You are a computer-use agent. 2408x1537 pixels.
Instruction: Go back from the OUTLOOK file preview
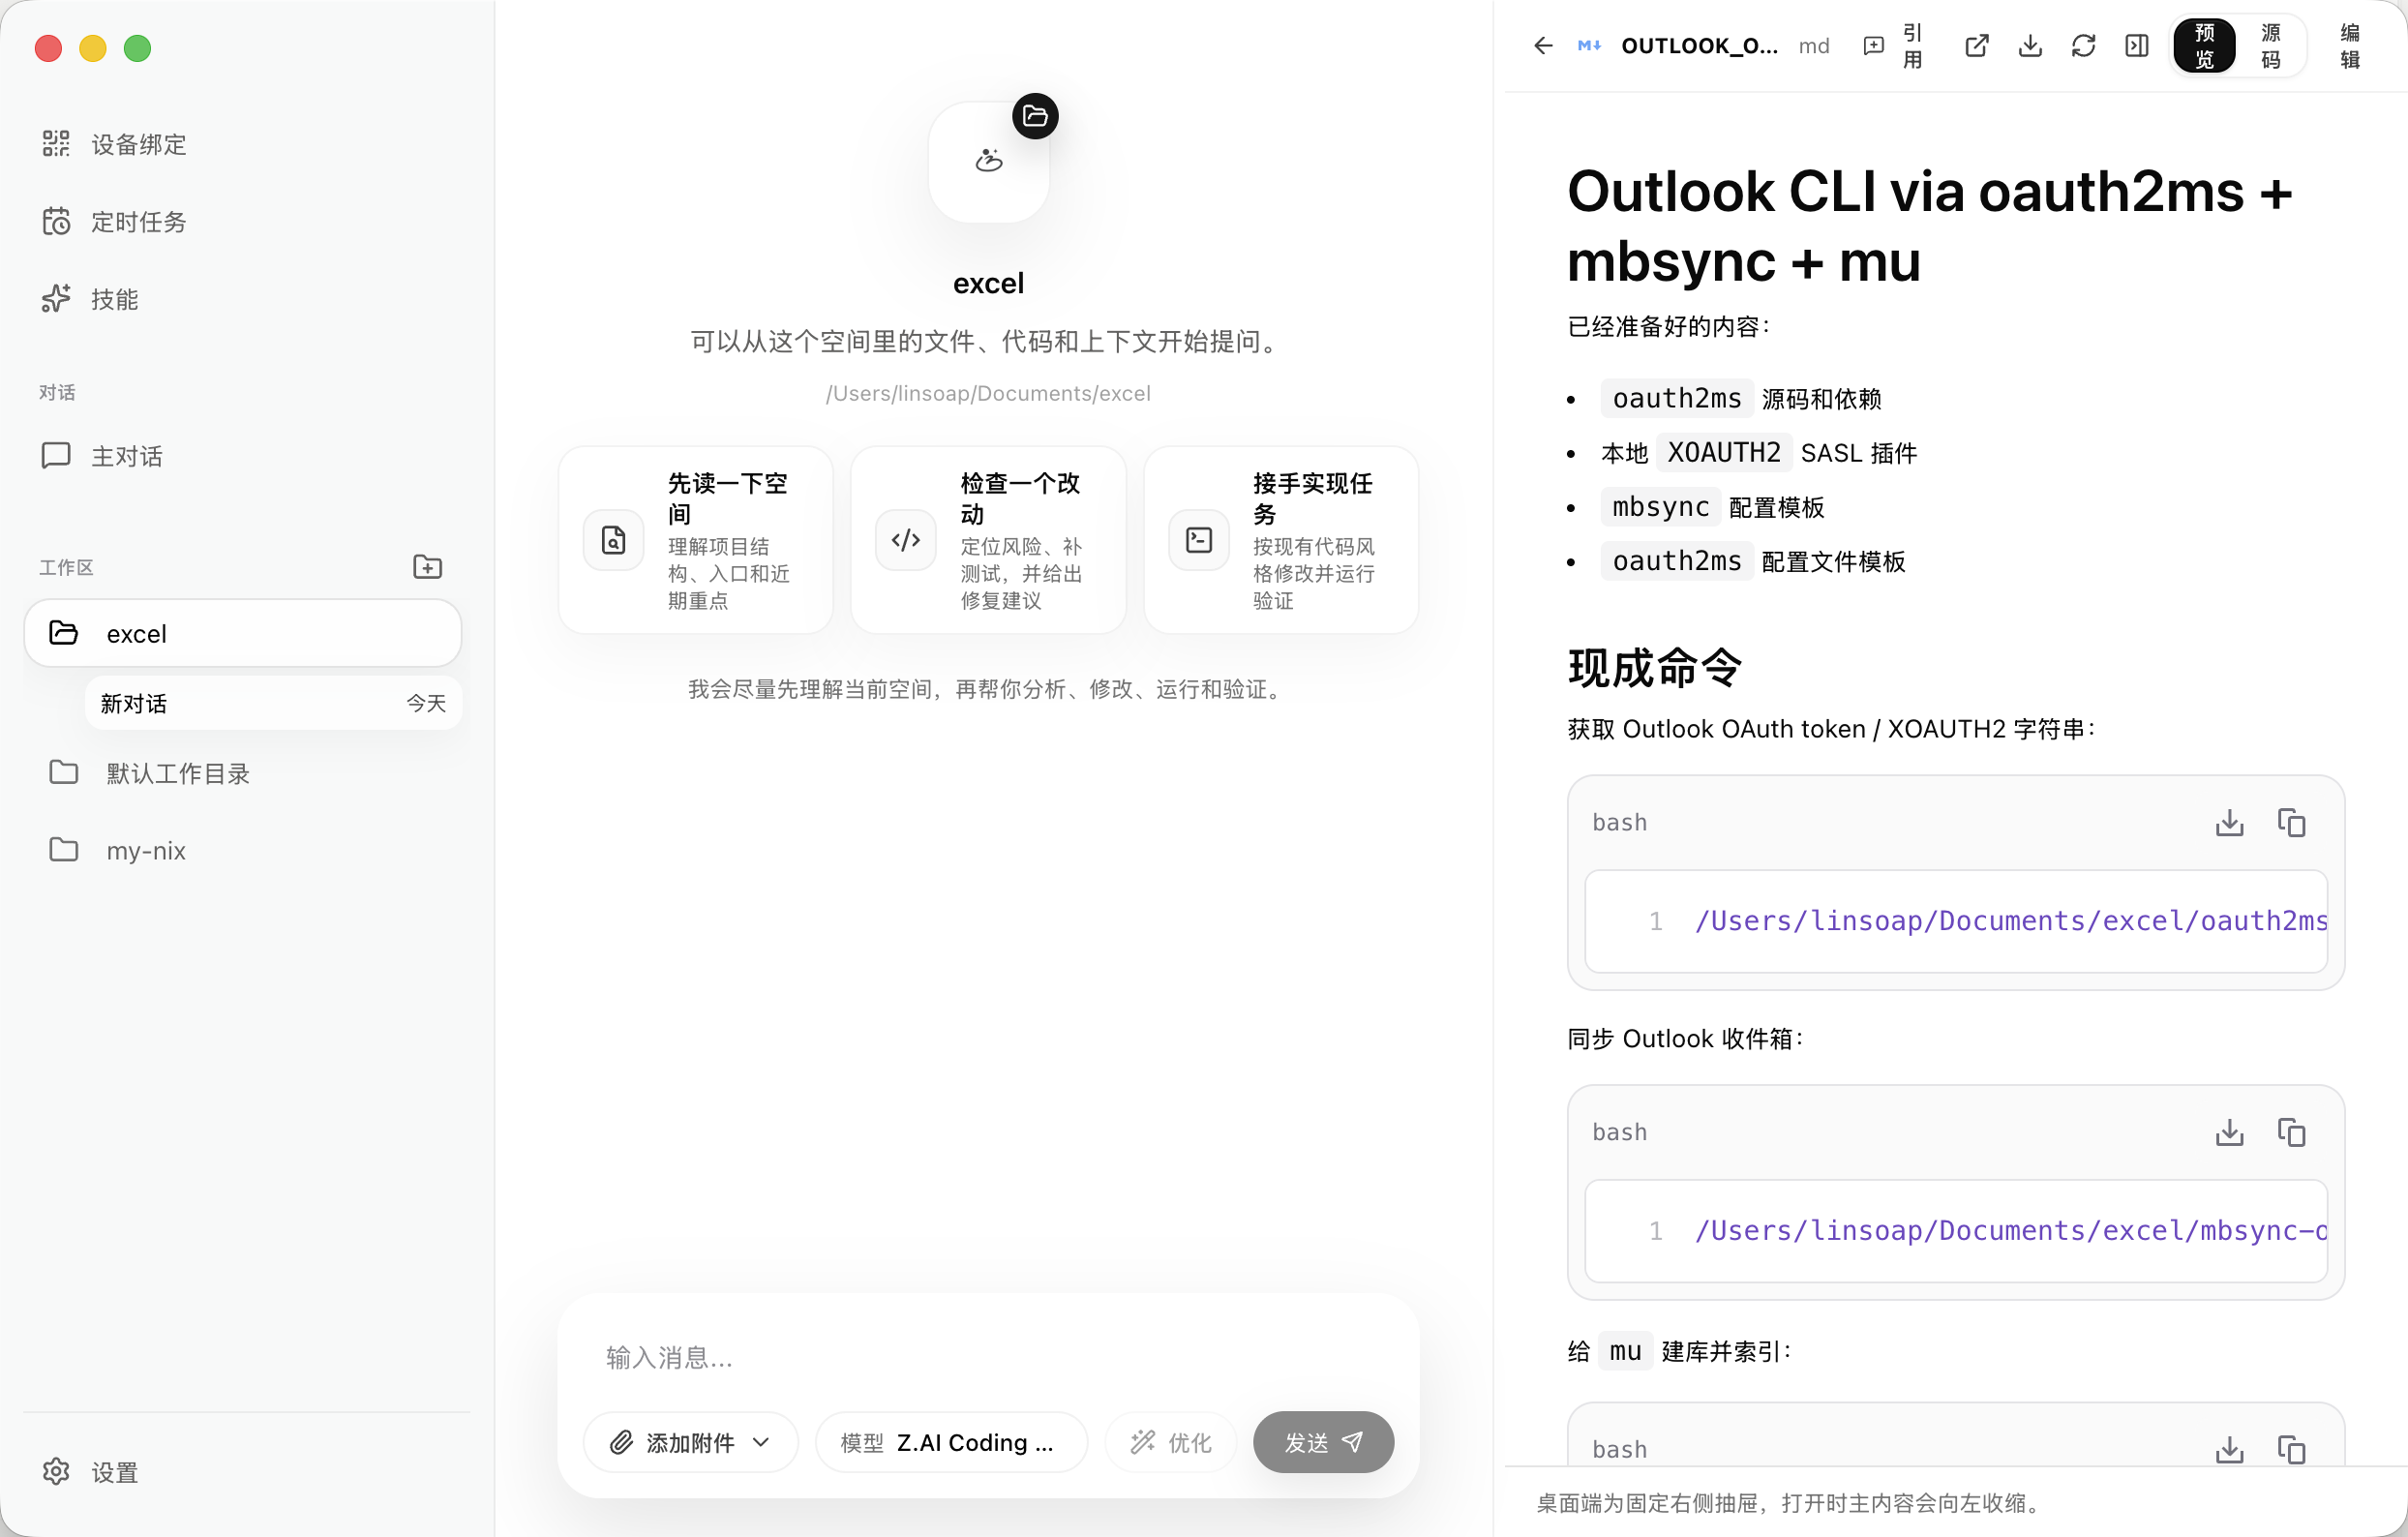[1543, 46]
